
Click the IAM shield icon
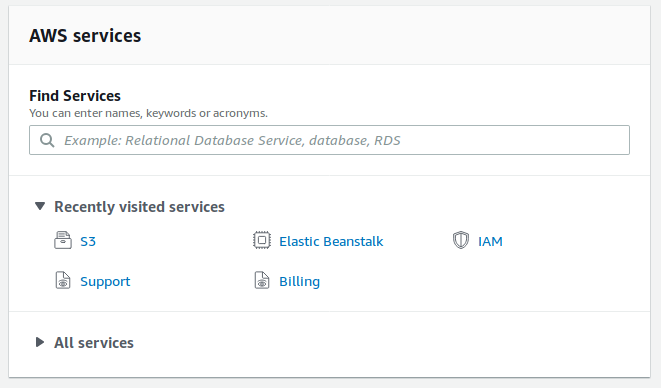[461, 240]
